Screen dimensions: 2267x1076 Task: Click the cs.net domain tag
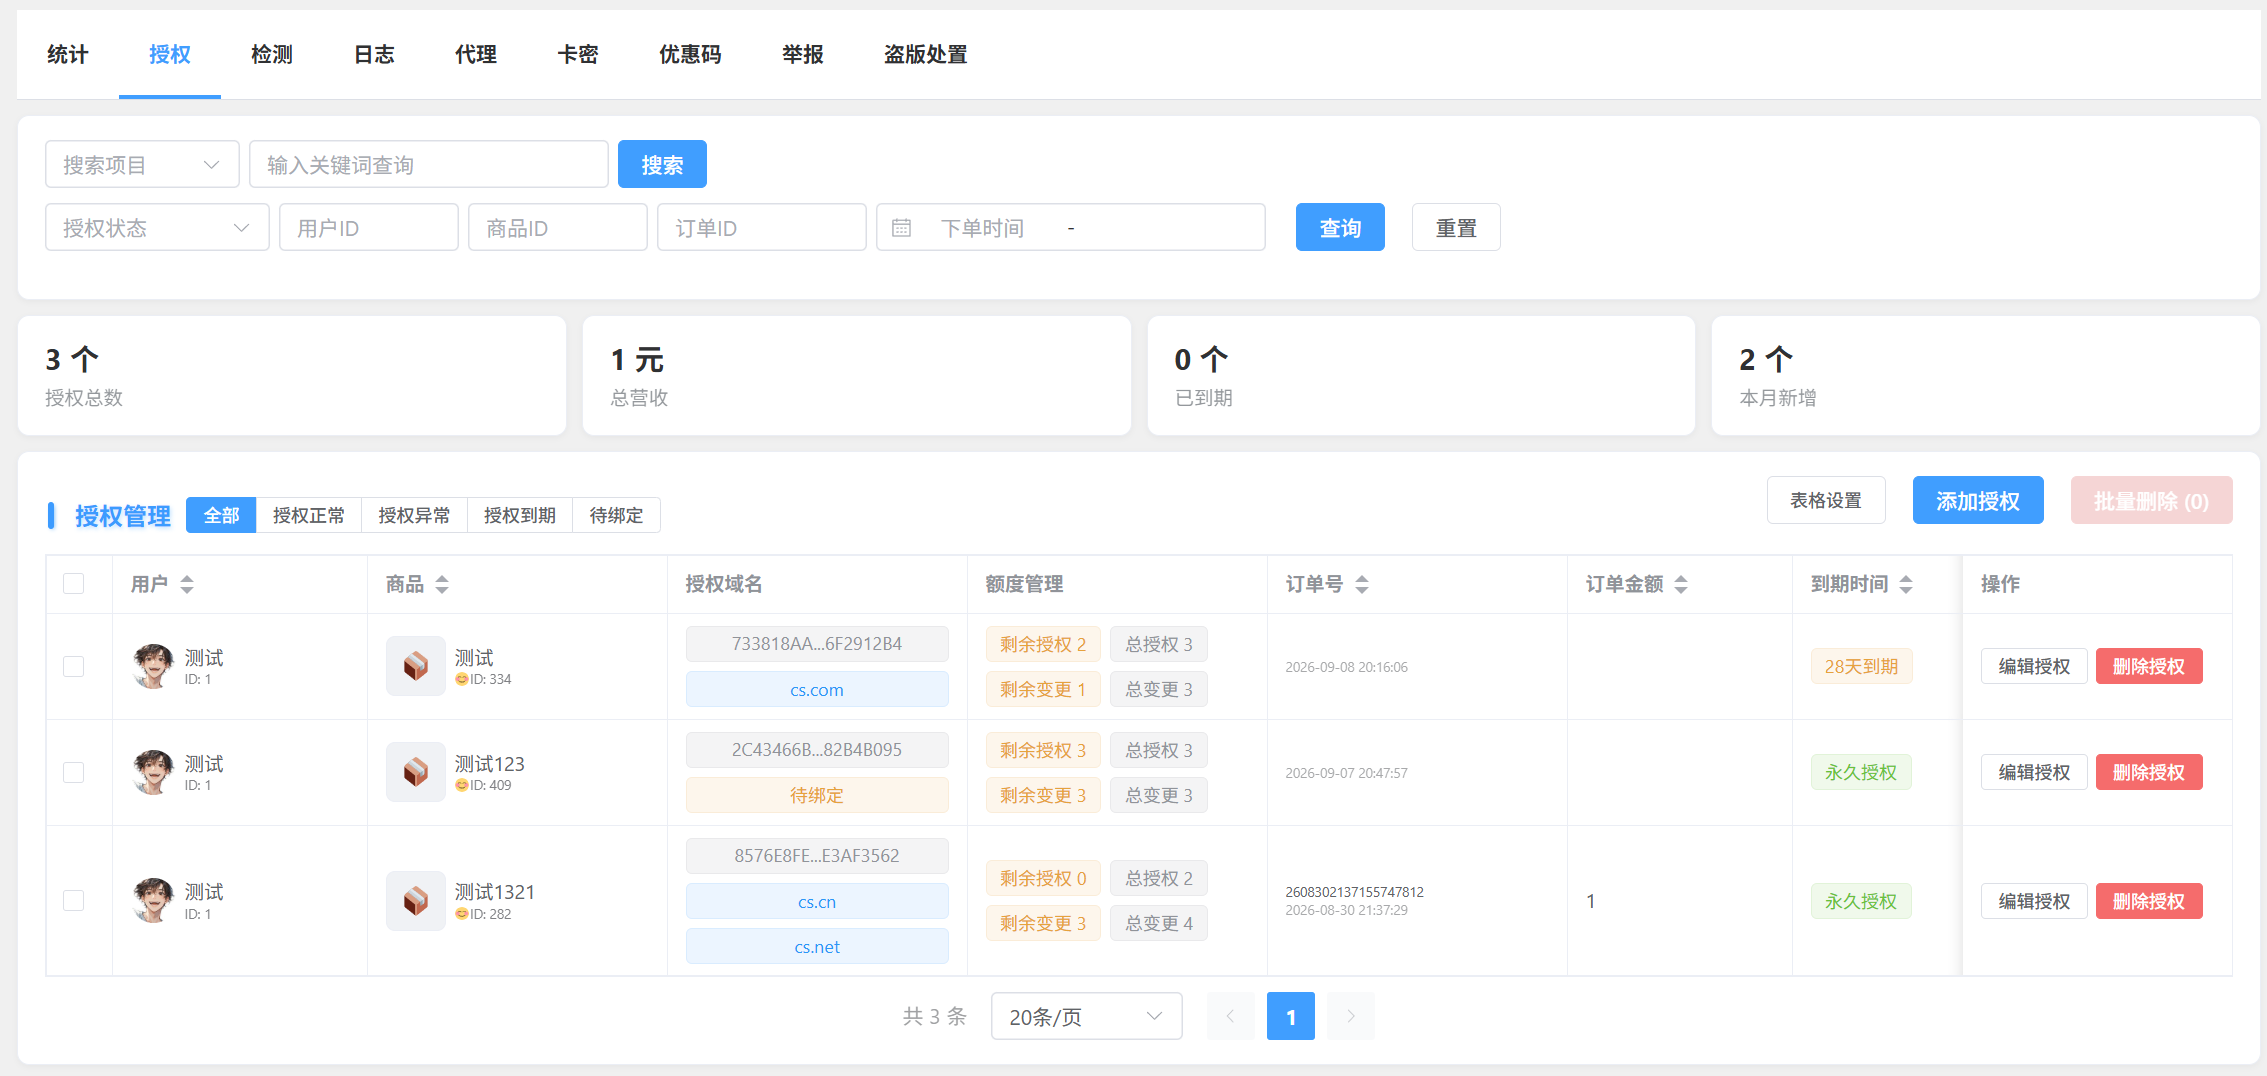(x=817, y=946)
